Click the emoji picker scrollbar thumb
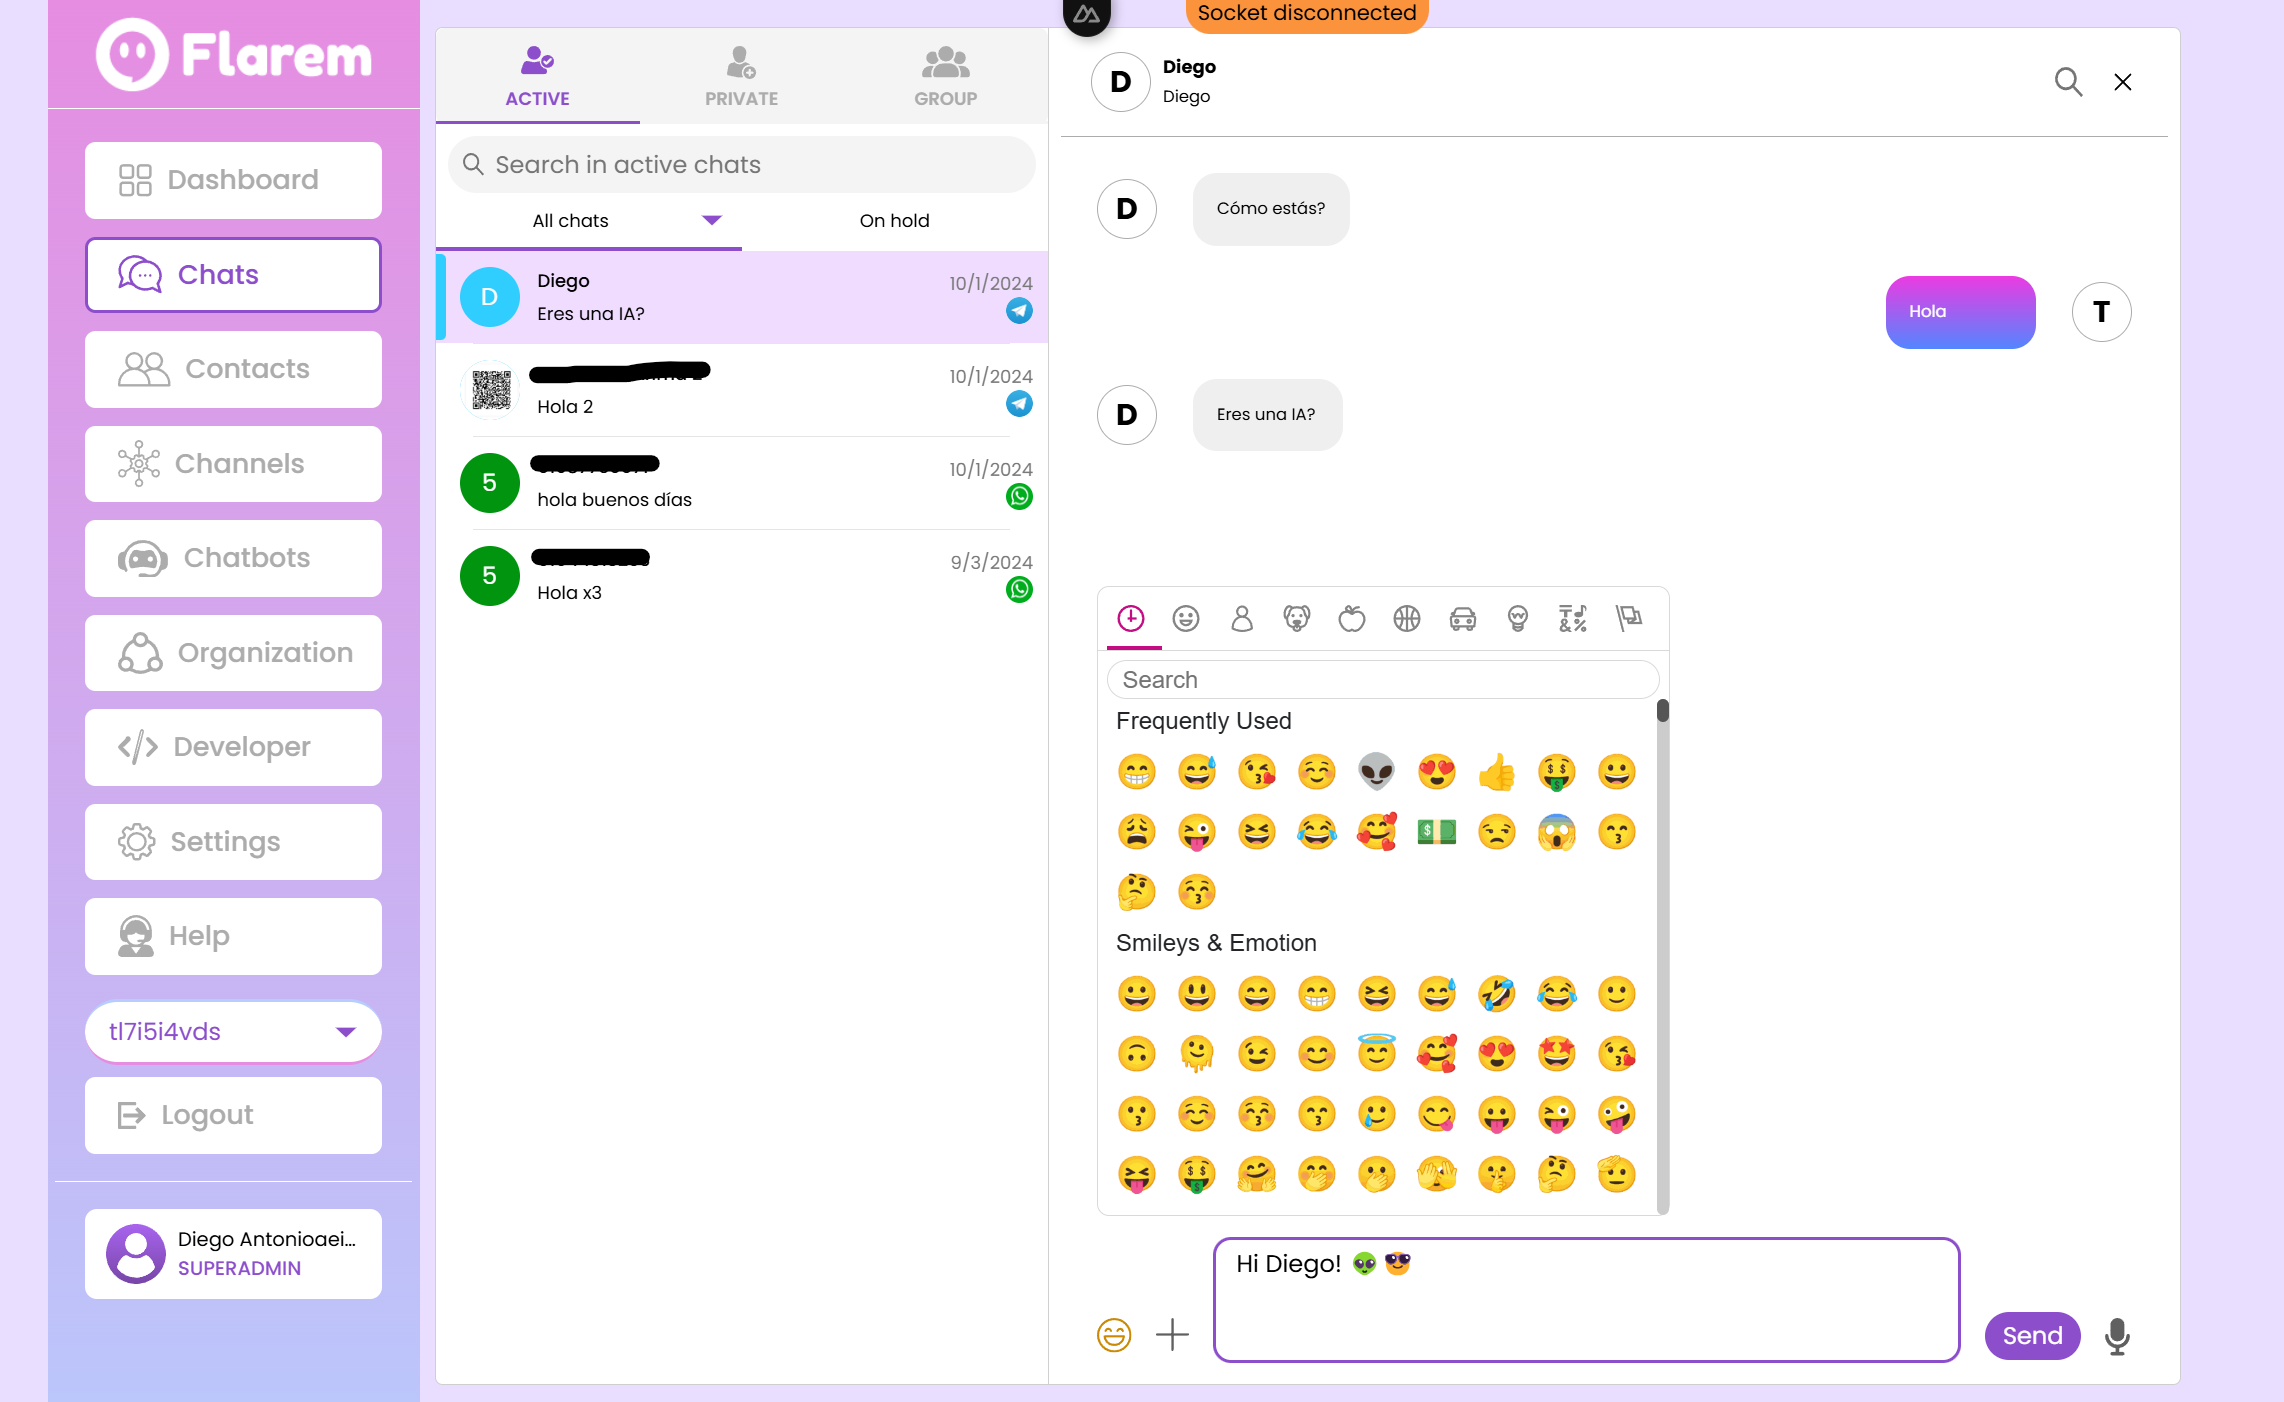This screenshot has height=1402, width=2284. click(x=1662, y=711)
